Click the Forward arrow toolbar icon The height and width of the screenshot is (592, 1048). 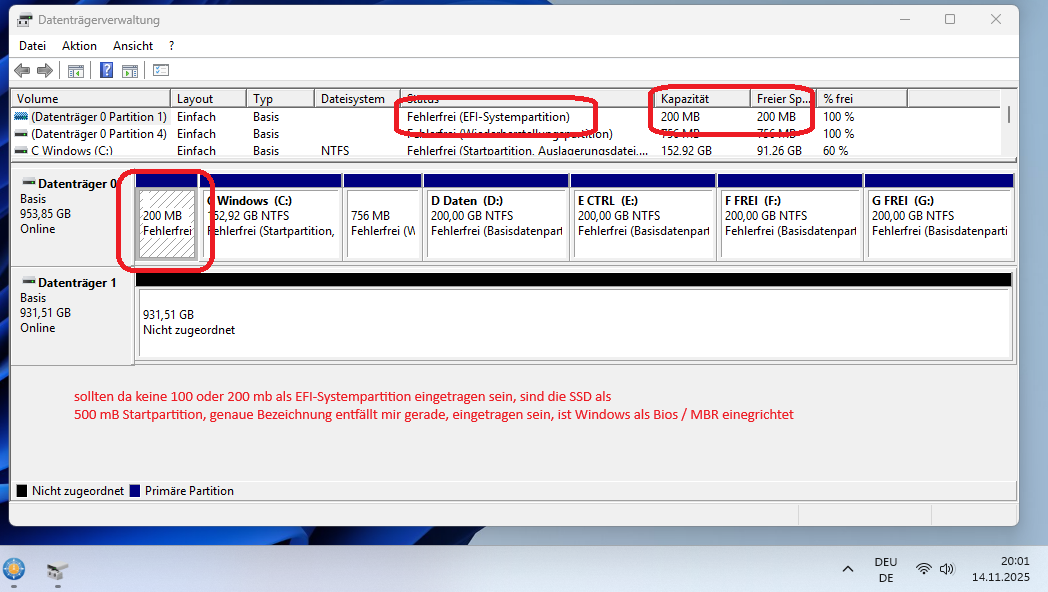coord(45,70)
